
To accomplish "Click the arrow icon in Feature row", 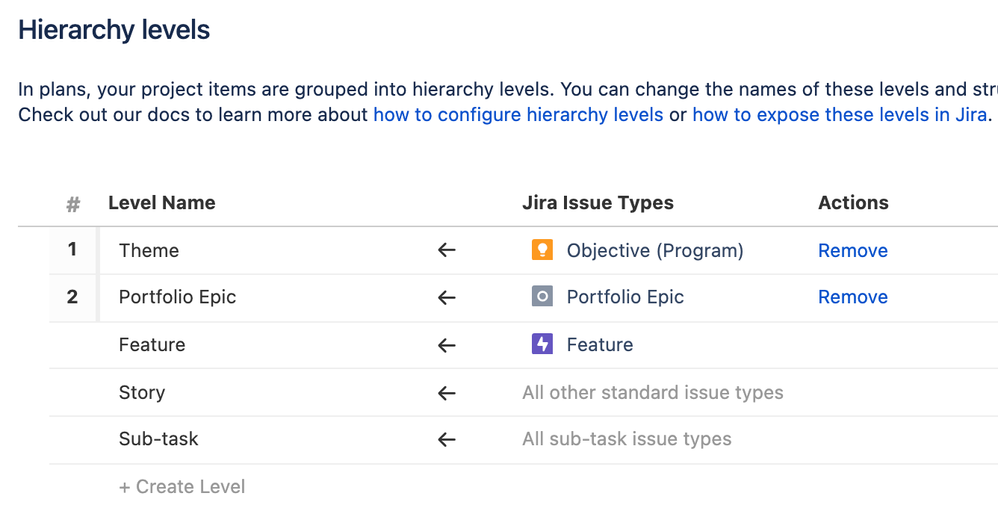I will [447, 345].
